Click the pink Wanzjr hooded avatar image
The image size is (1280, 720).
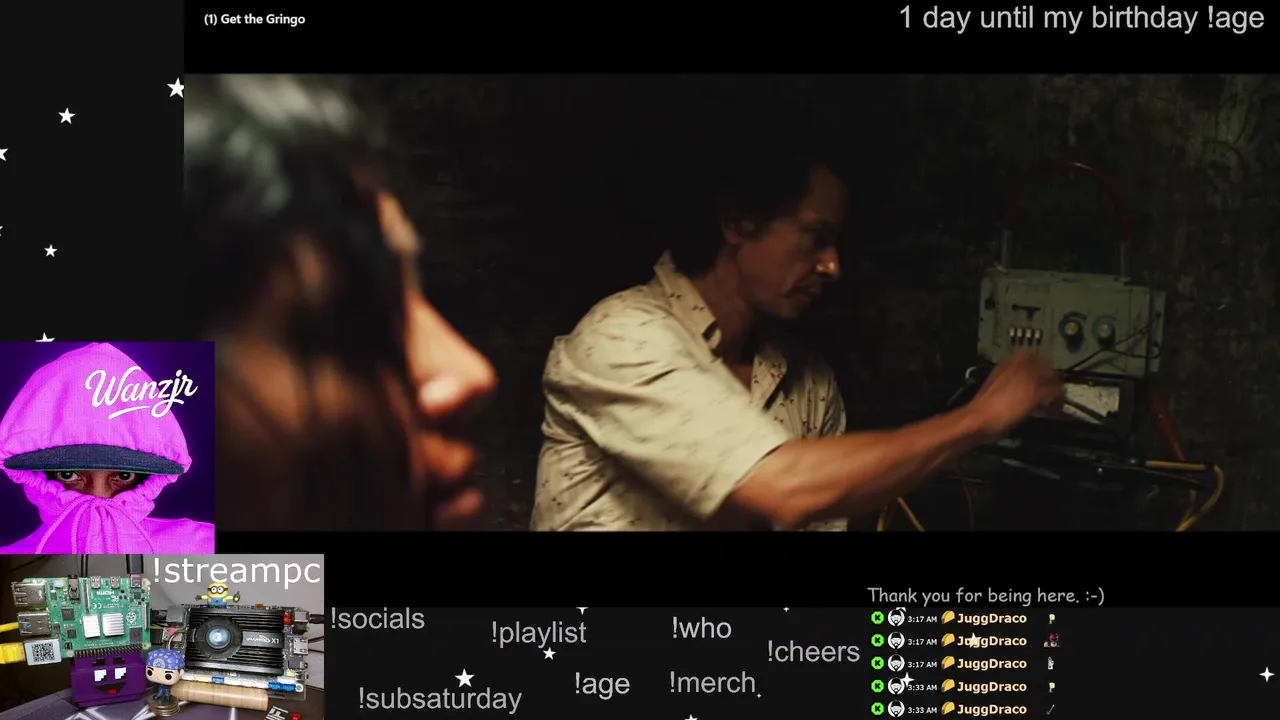107,447
